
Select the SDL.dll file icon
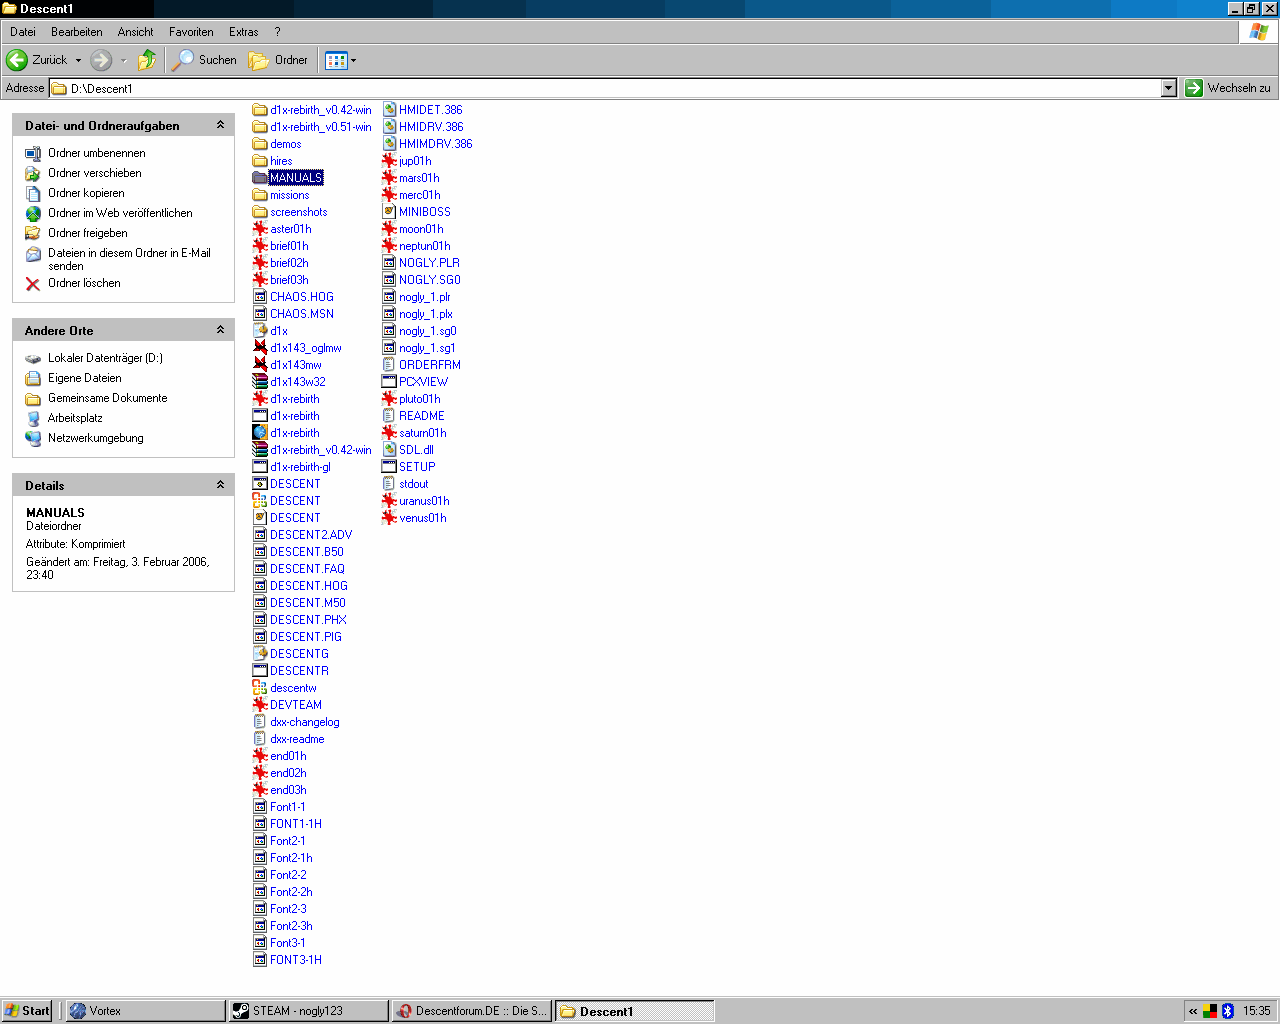coord(390,450)
